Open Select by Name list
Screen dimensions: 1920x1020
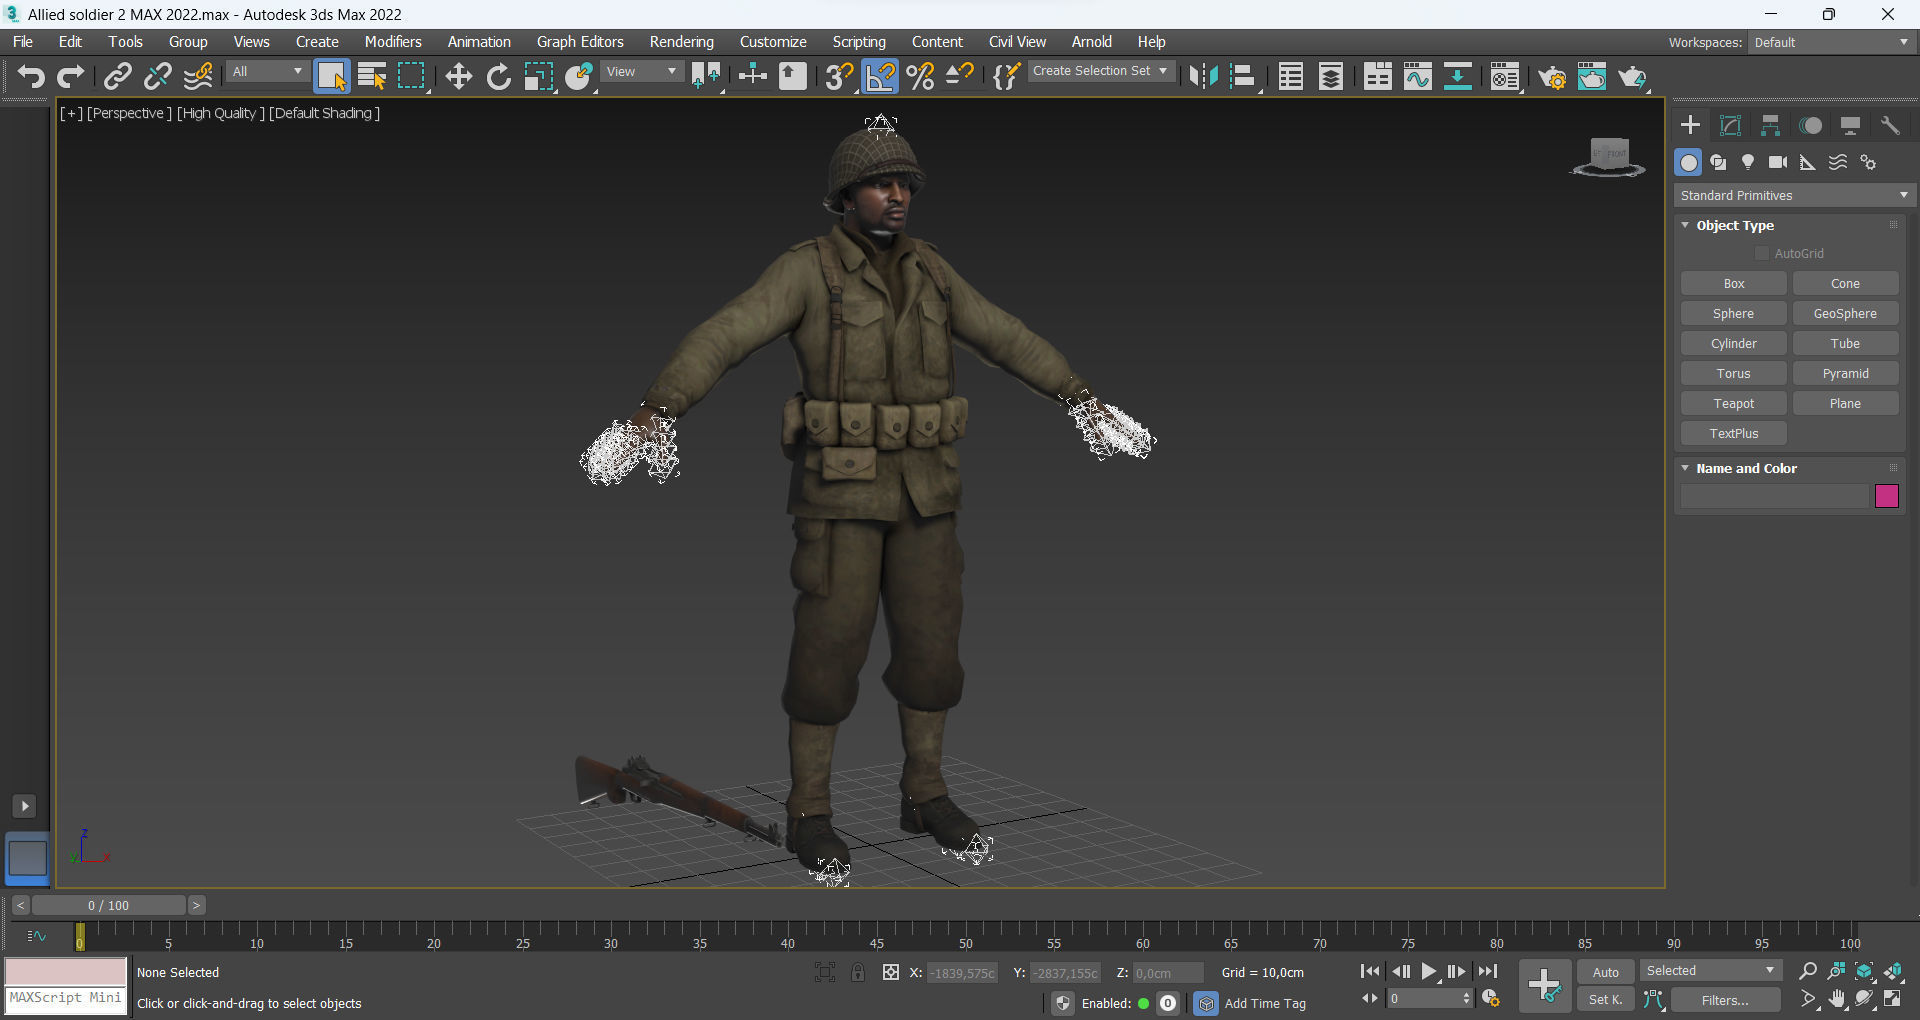[372, 77]
